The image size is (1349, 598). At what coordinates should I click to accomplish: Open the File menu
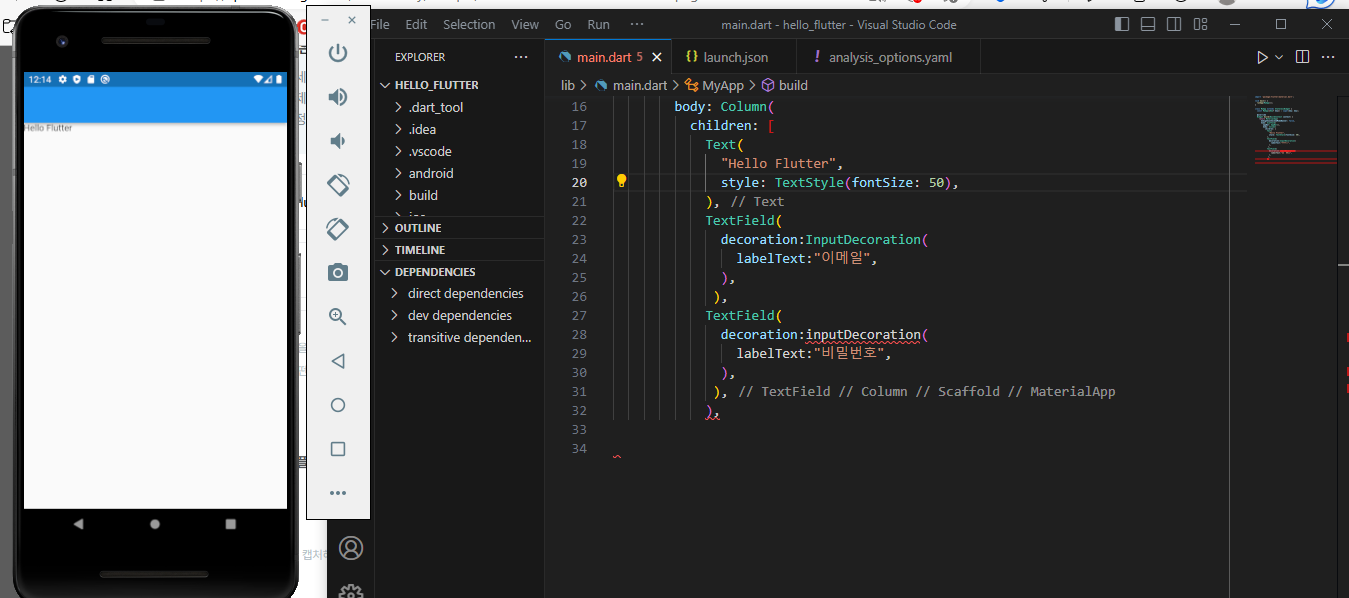[380, 24]
